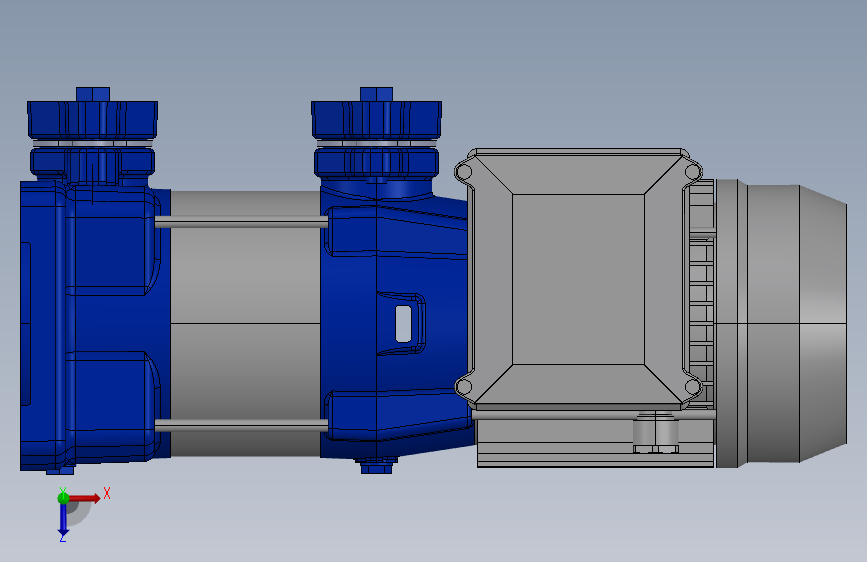Screen dimensions: 867x562
Task: Select the lower tie rod on the casing
Action: [241, 425]
